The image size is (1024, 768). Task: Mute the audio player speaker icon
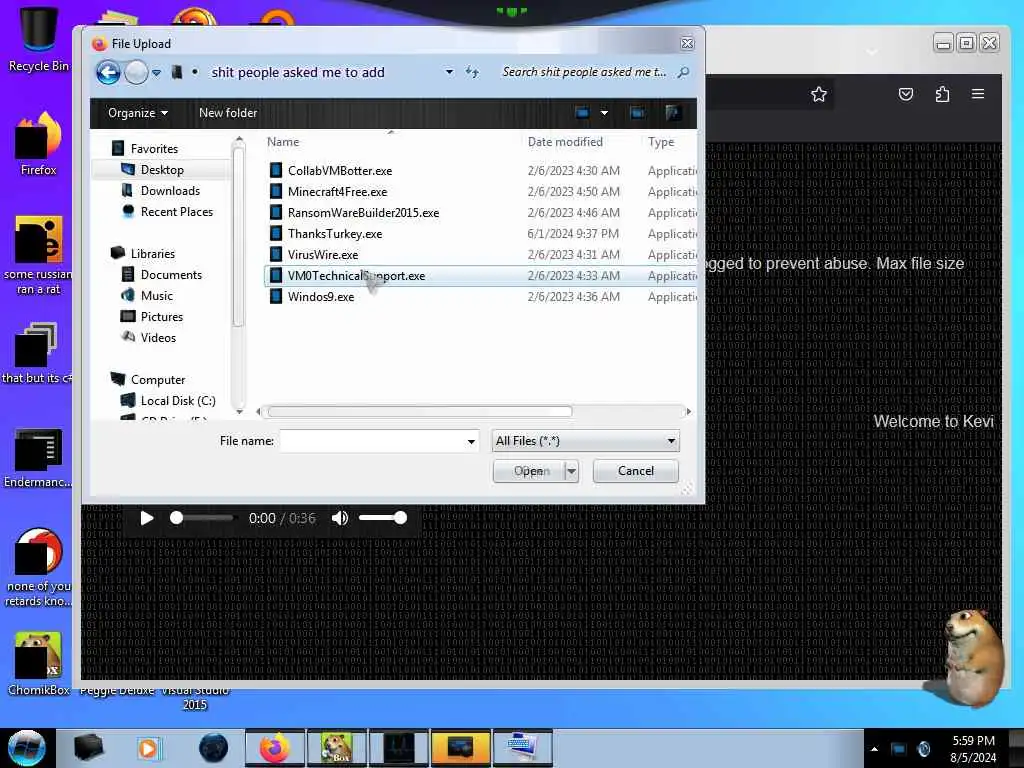pyautogui.click(x=340, y=518)
